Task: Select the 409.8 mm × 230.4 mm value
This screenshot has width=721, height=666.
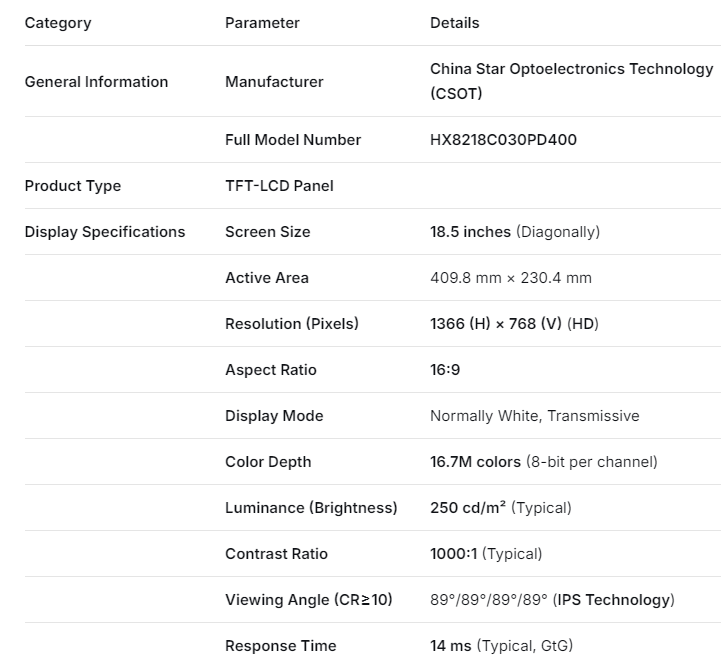Action: (x=510, y=278)
